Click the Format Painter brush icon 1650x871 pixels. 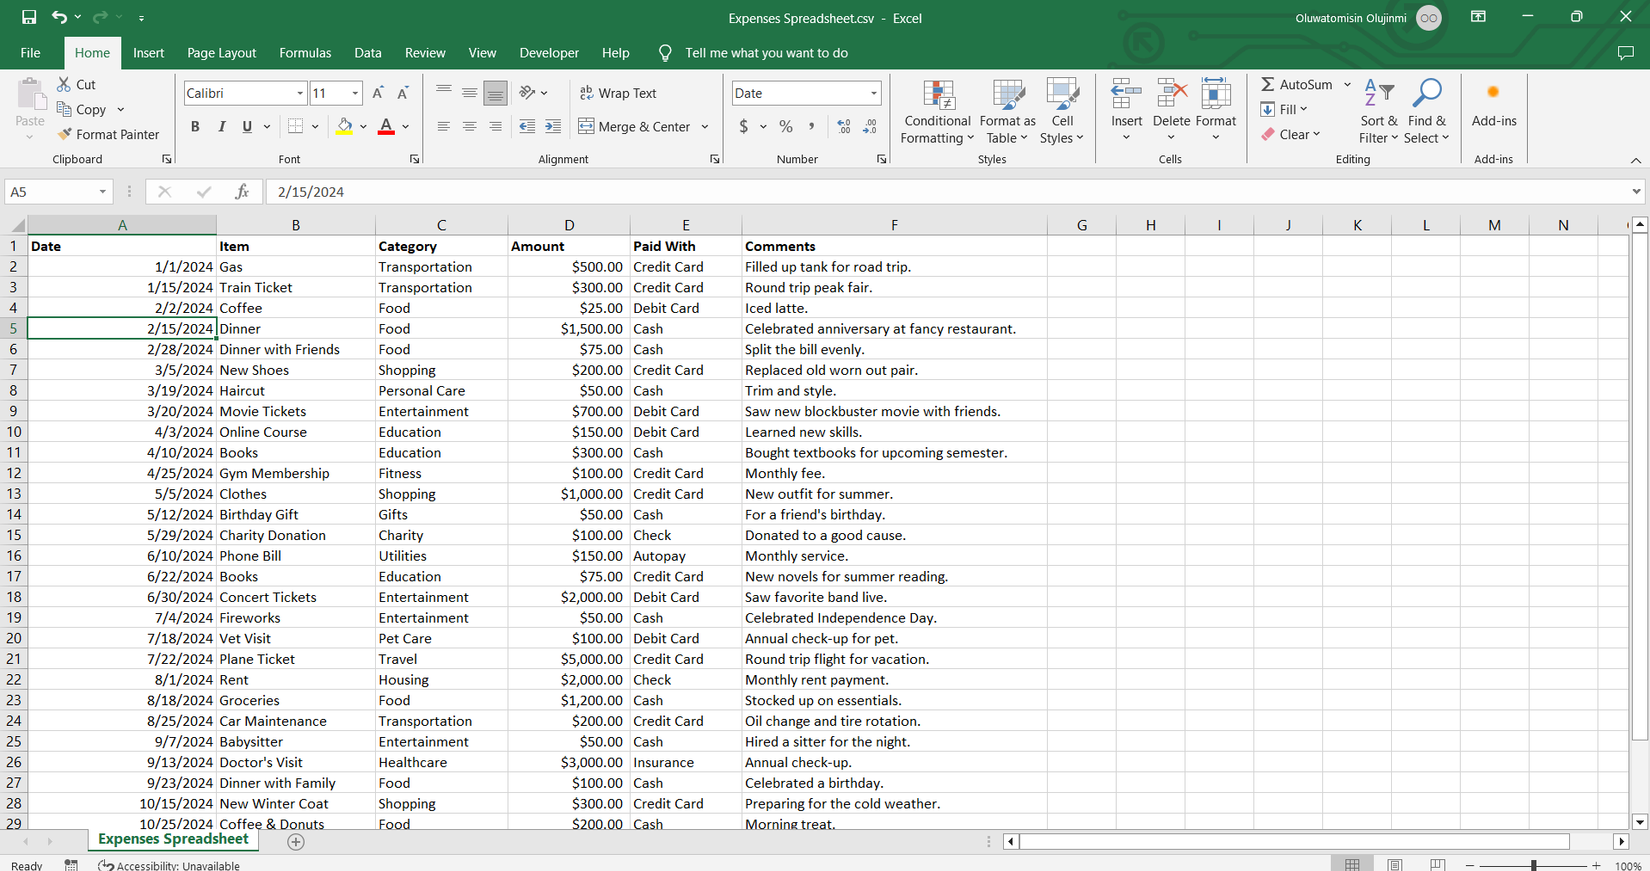pyautogui.click(x=65, y=134)
